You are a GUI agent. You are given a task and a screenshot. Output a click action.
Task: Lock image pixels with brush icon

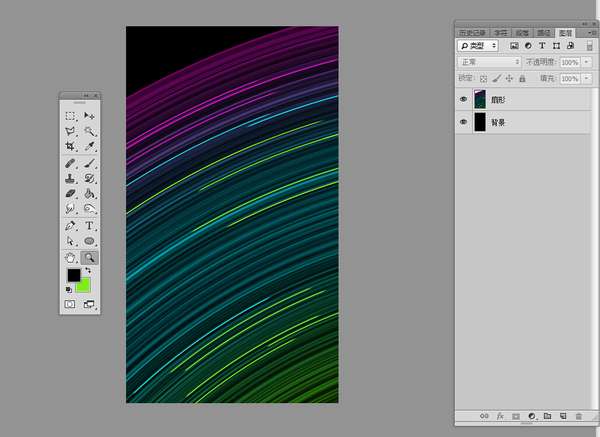[x=496, y=79]
